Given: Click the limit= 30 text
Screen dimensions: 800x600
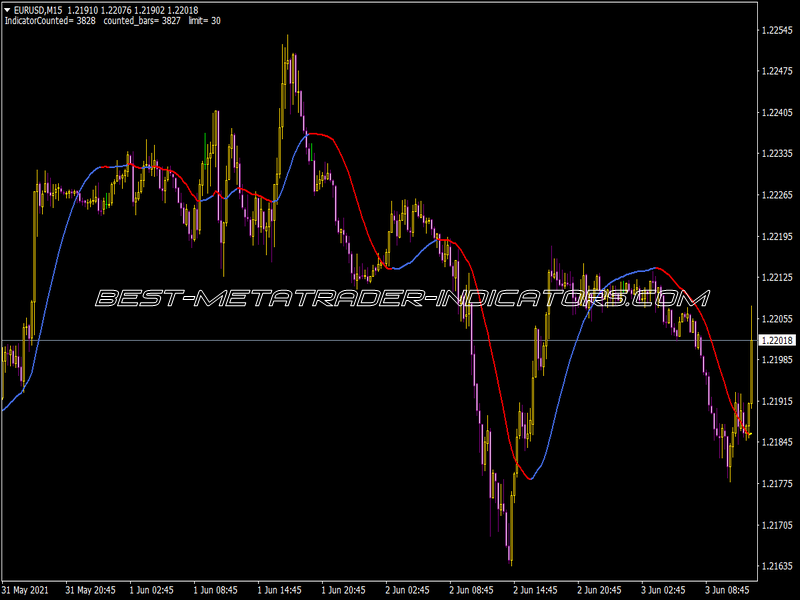Looking at the screenshot, I should (205, 21).
